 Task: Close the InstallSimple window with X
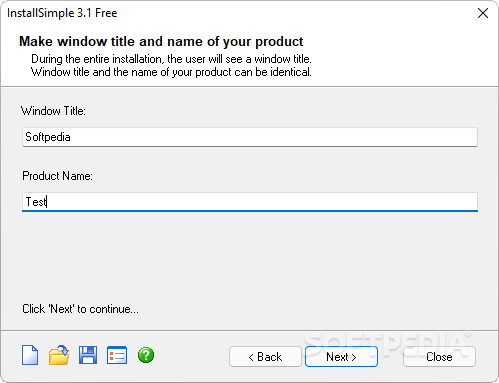coord(483,13)
